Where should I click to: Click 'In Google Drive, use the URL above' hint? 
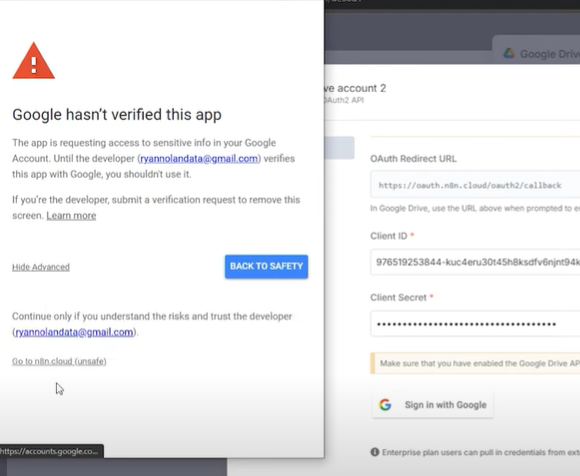(475, 209)
